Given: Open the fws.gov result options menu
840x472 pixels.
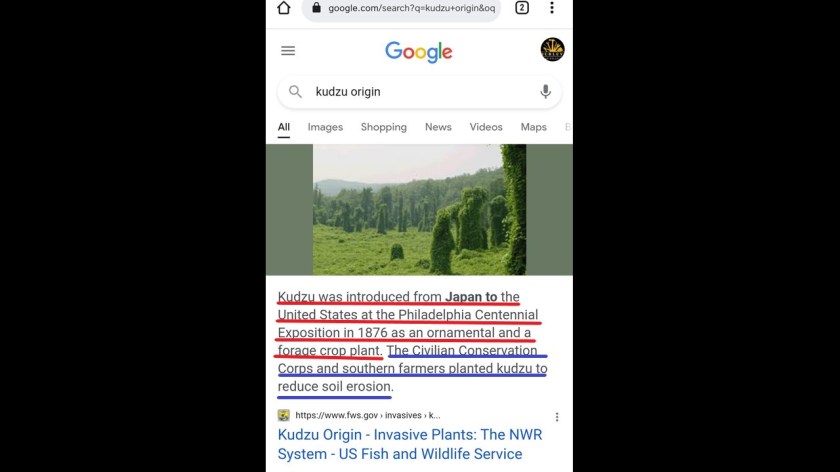Looking at the screenshot, I should pyautogui.click(x=557, y=417).
